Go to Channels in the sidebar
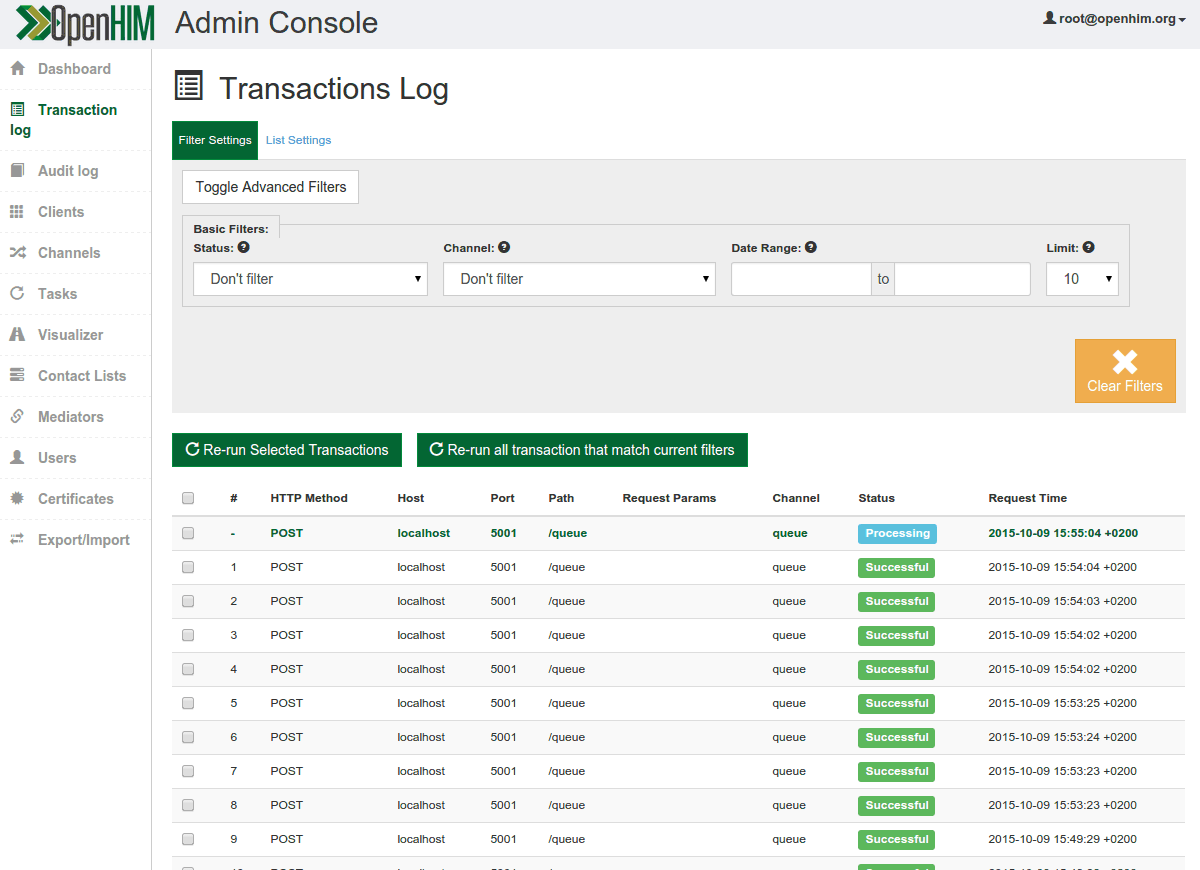1200x870 pixels. click(x=69, y=253)
